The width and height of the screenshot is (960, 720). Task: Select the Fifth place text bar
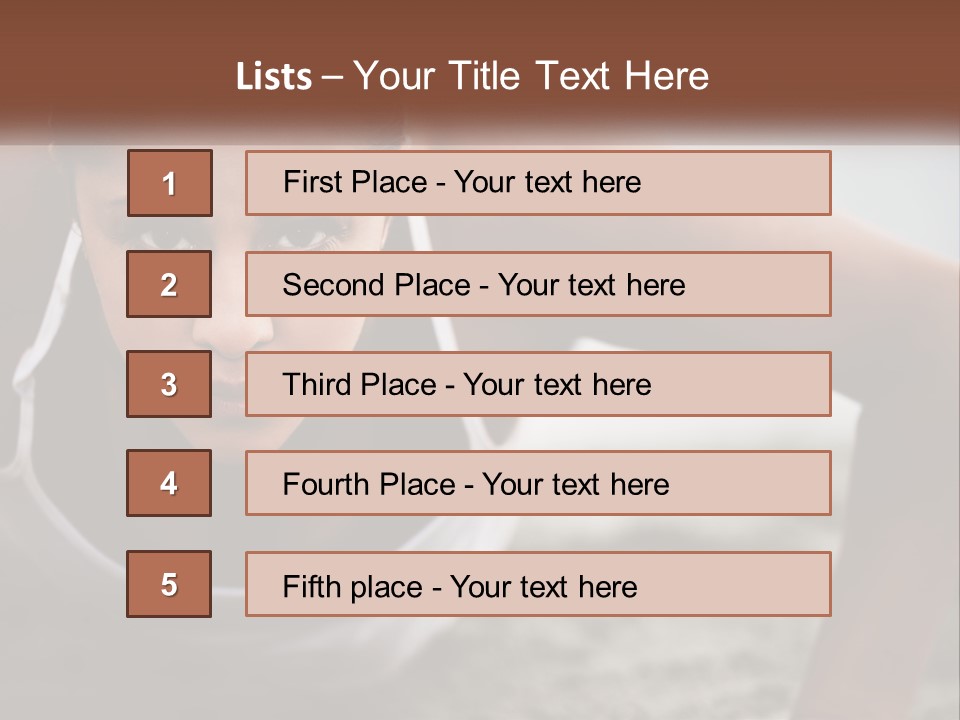[538, 584]
